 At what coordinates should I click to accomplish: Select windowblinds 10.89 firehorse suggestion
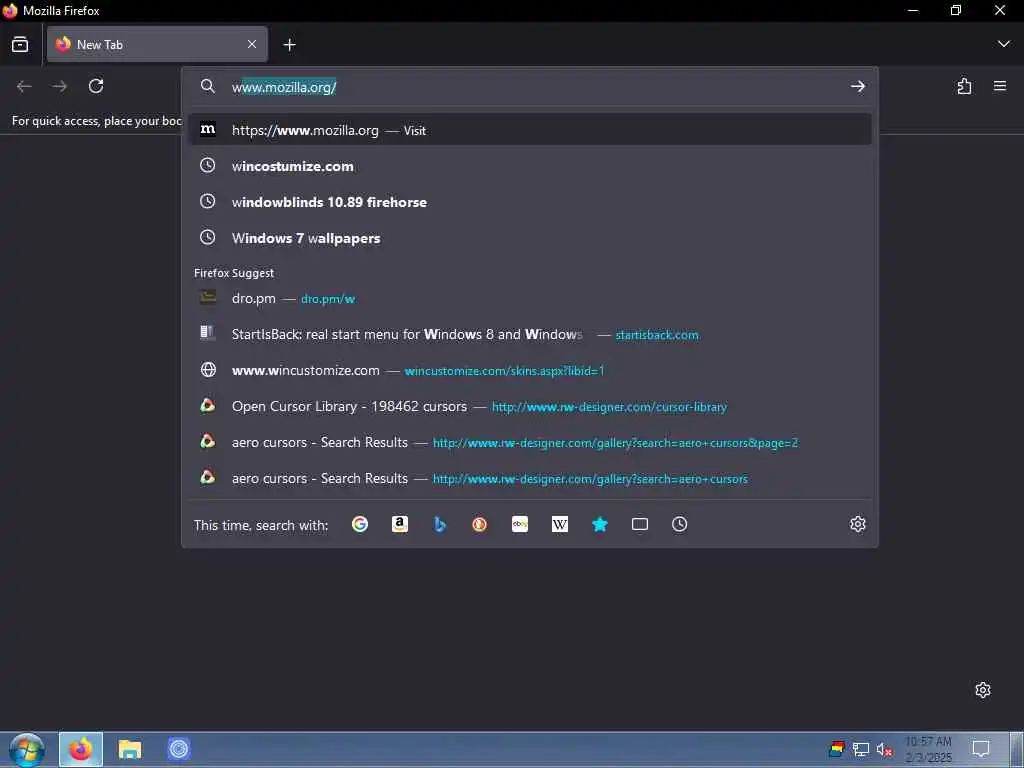(x=530, y=202)
